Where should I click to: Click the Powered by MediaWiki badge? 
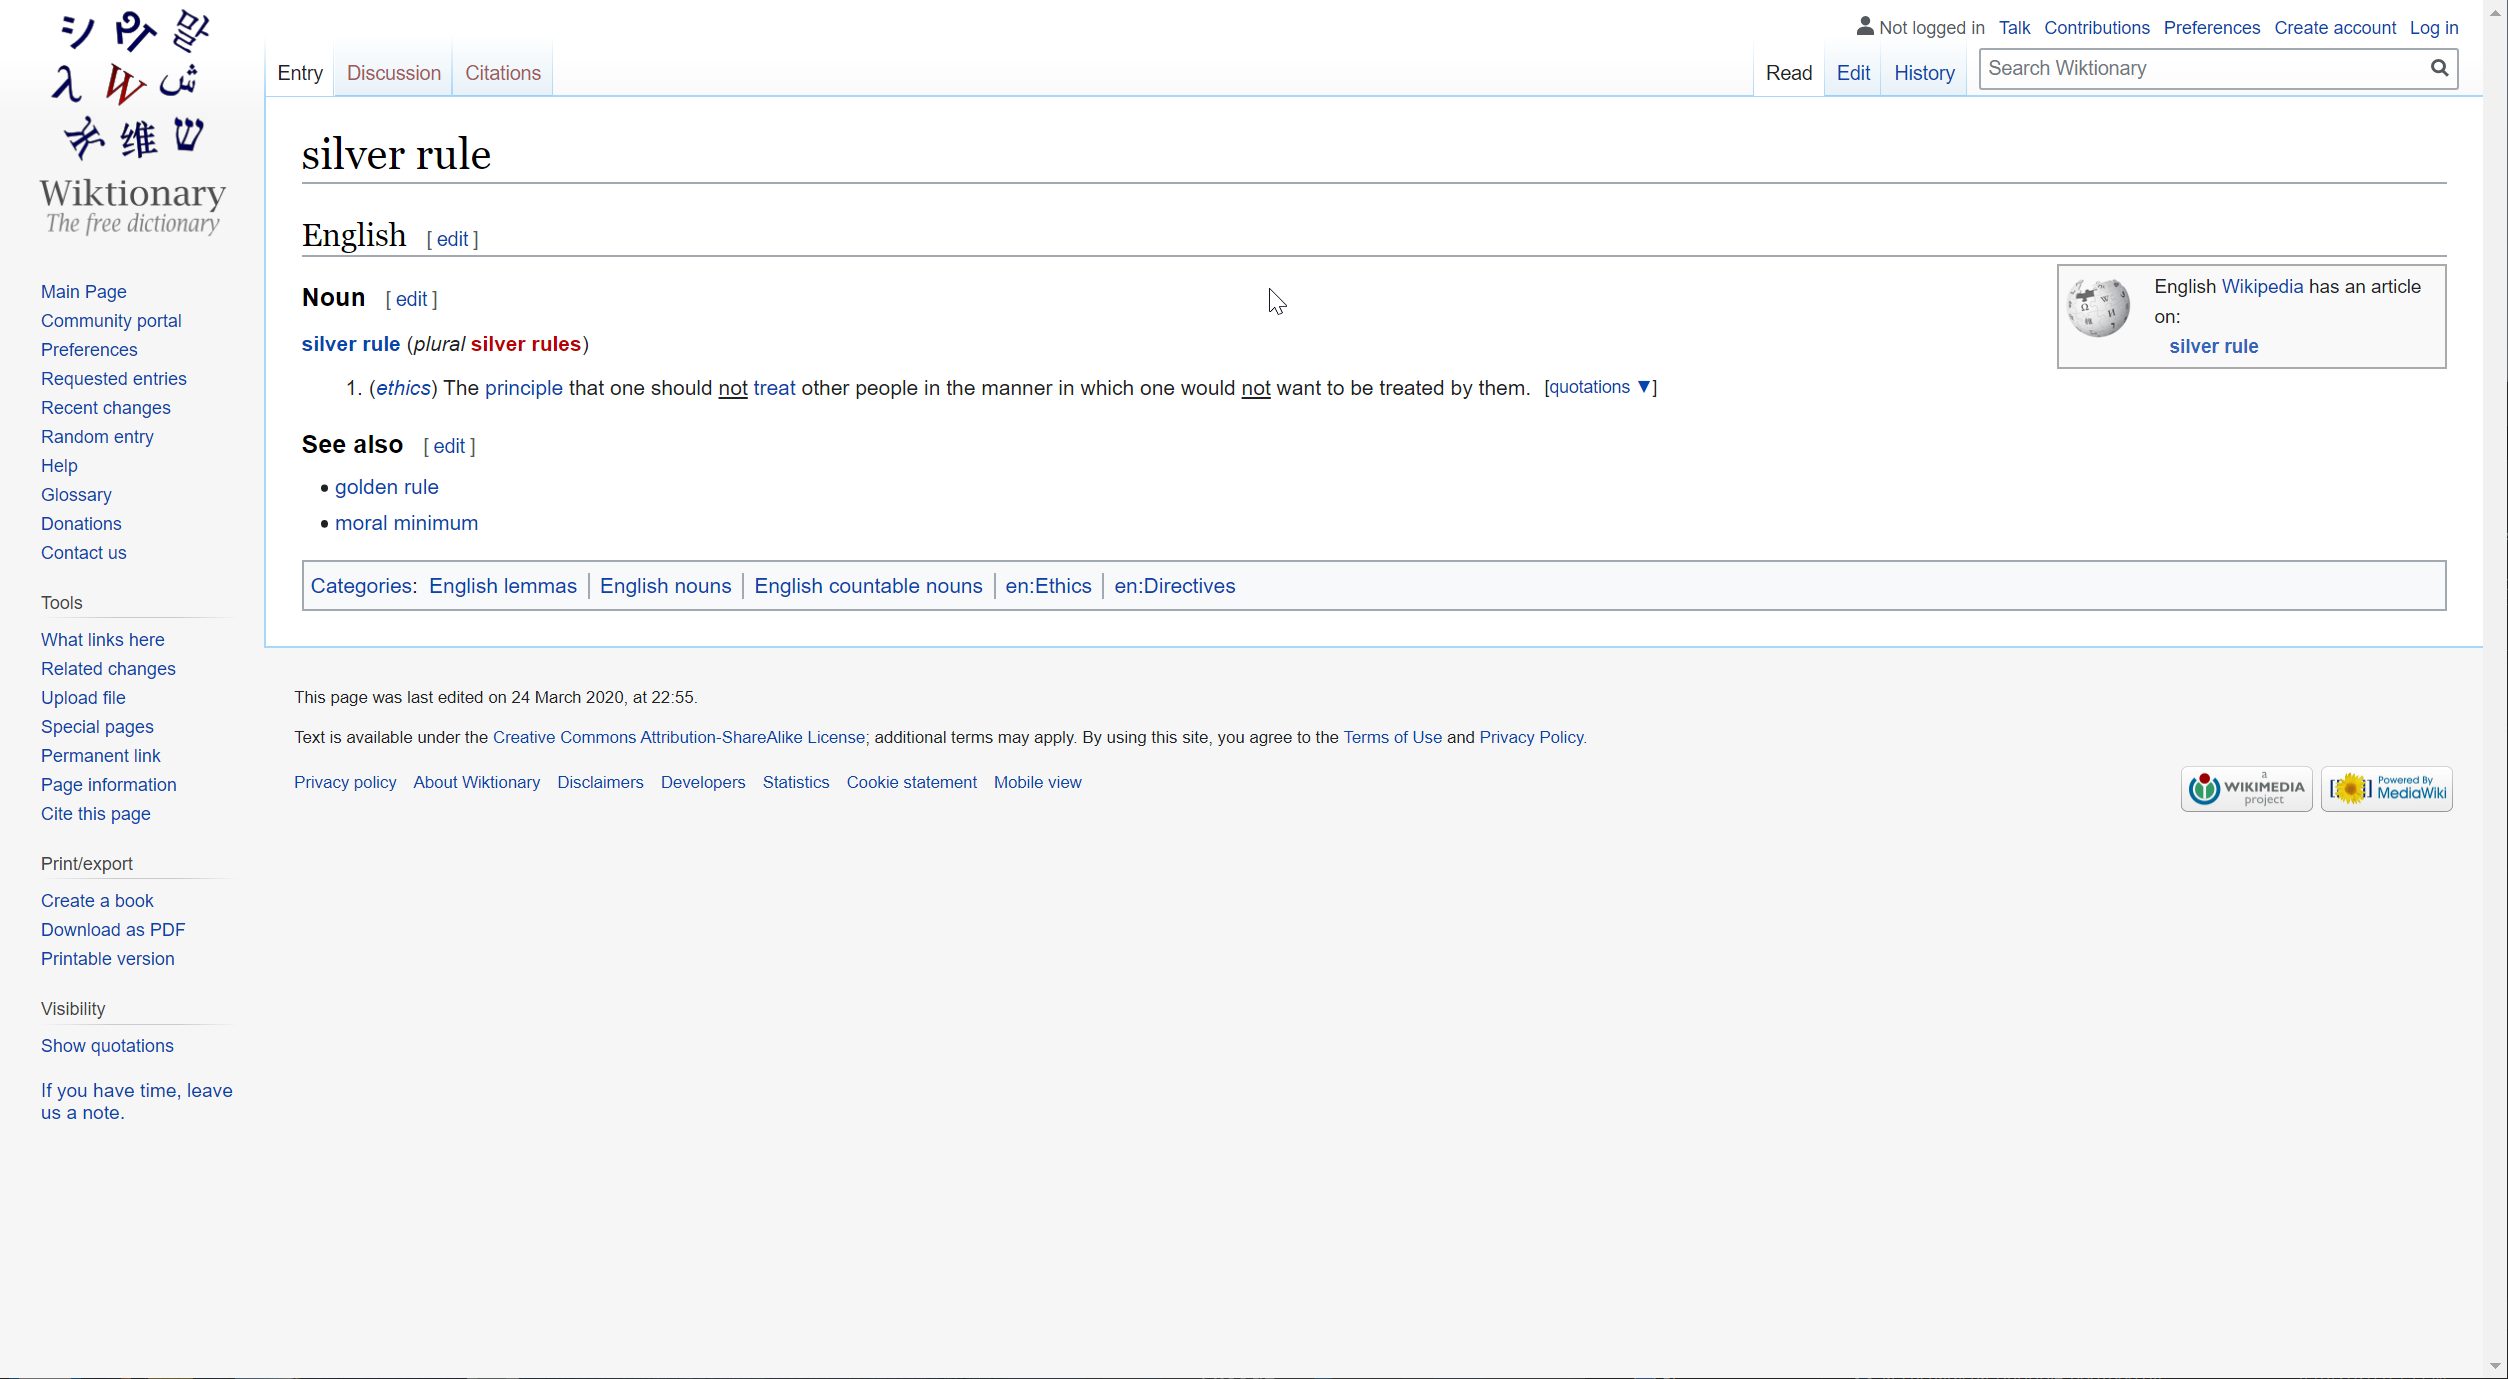pos(2386,789)
